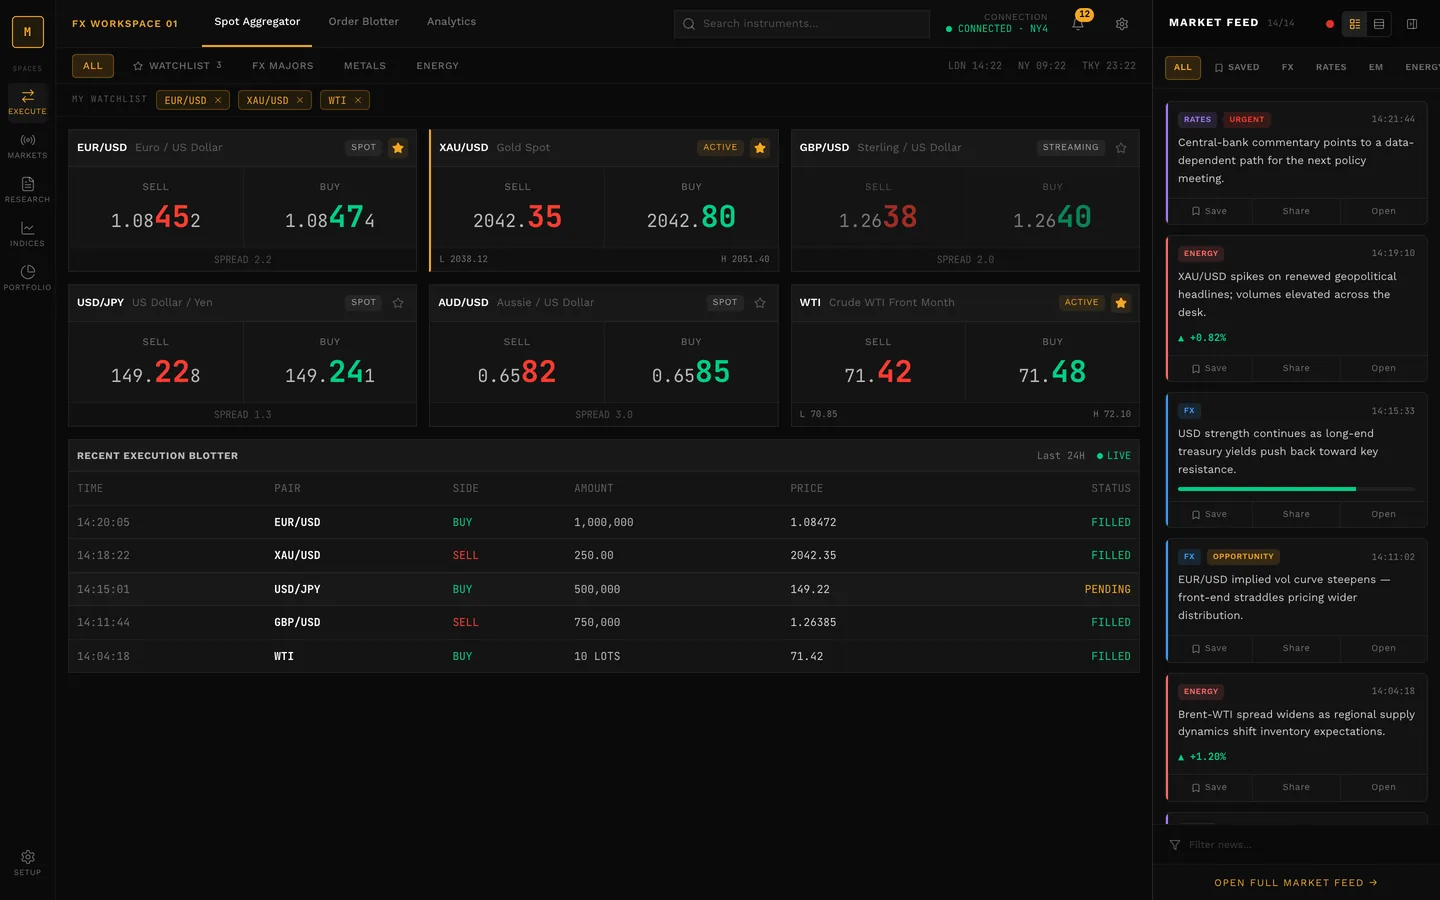Open the Execute space in sidebar

tap(27, 101)
